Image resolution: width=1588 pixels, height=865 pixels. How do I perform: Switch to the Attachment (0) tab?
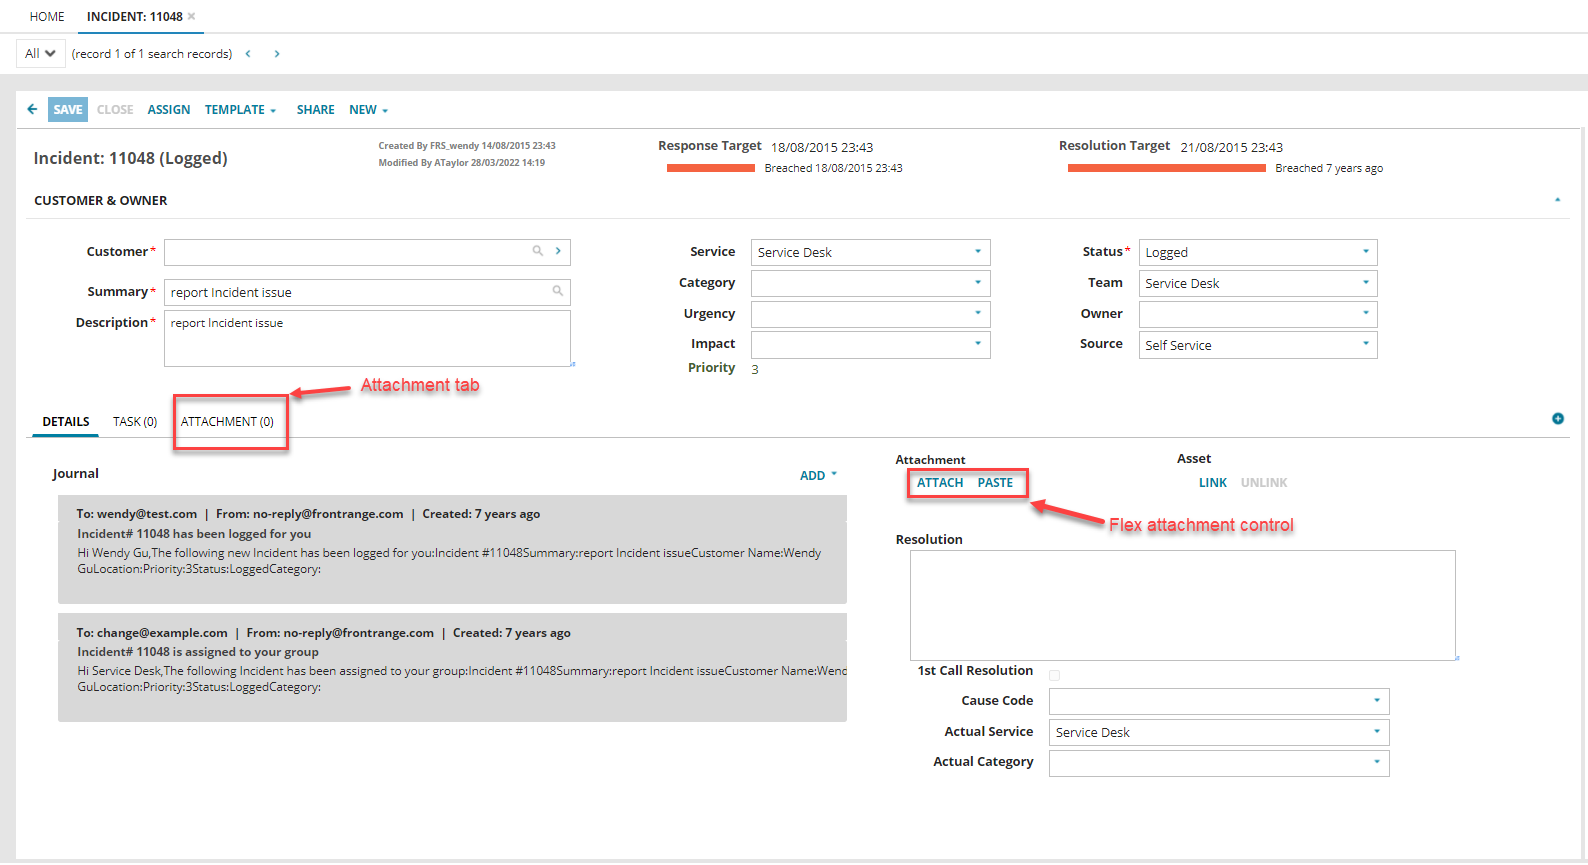pos(227,422)
